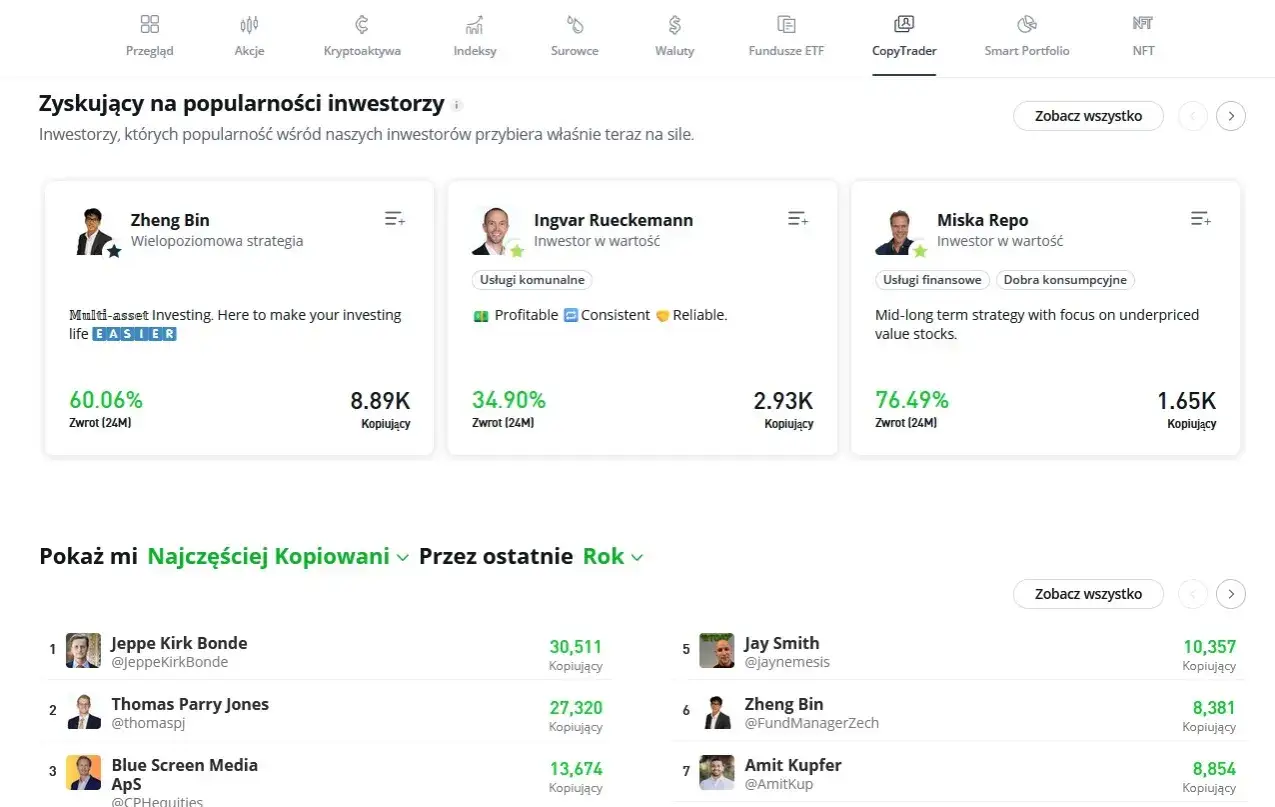Select the CopyTrader tab
1275x807 pixels.
click(904, 37)
